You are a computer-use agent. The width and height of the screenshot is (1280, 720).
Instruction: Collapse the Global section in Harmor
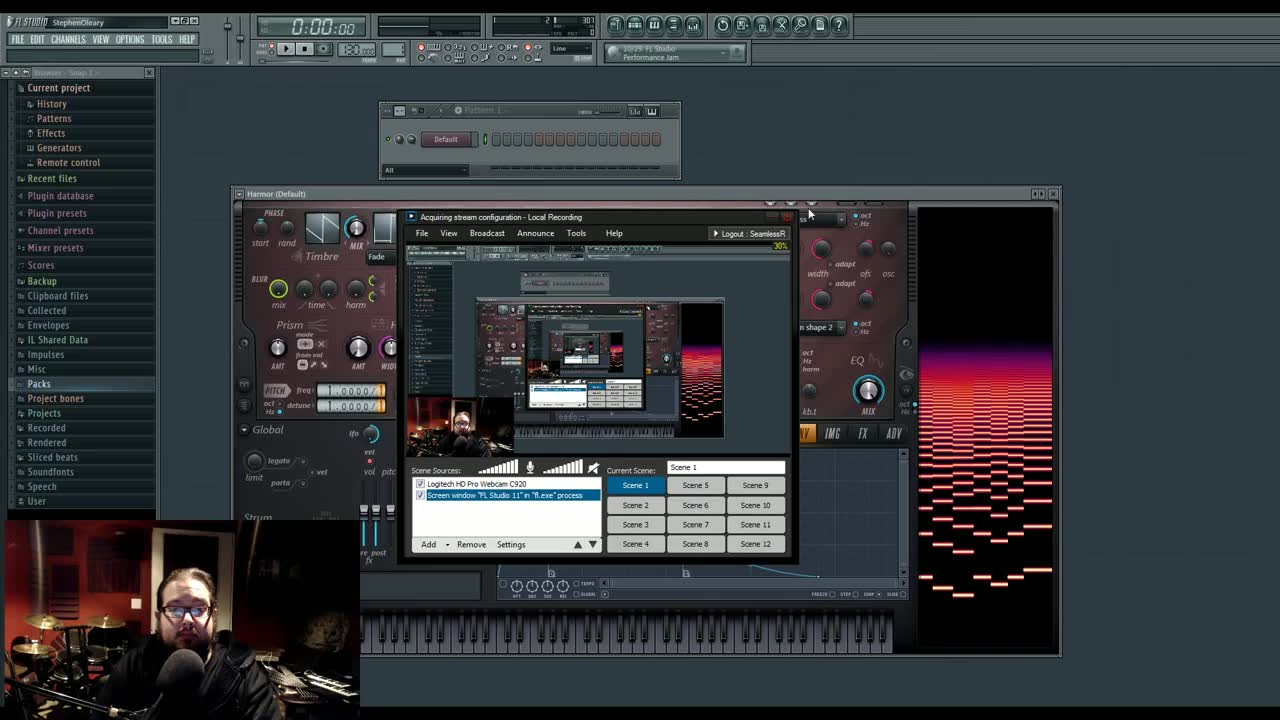click(244, 430)
